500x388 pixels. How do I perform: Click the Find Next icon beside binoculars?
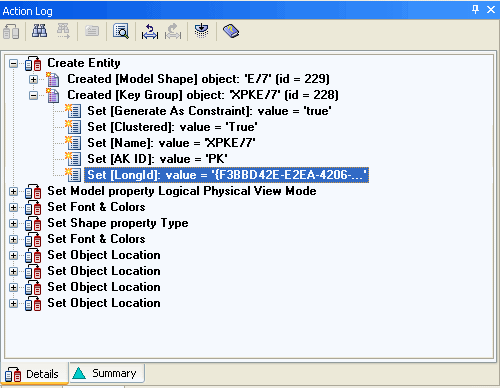63,31
